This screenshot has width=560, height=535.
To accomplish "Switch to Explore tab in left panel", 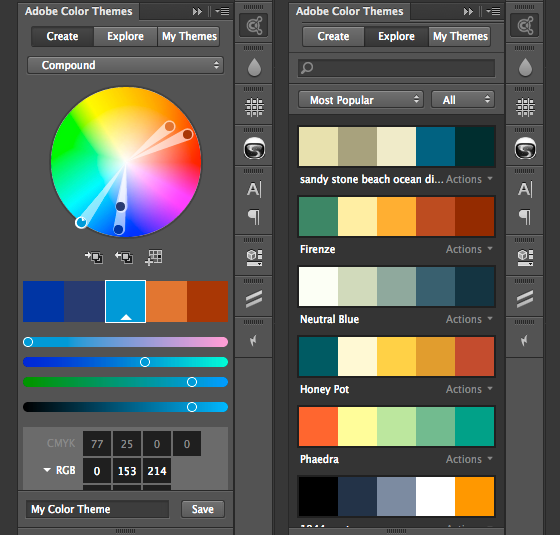I will (125, 36).
